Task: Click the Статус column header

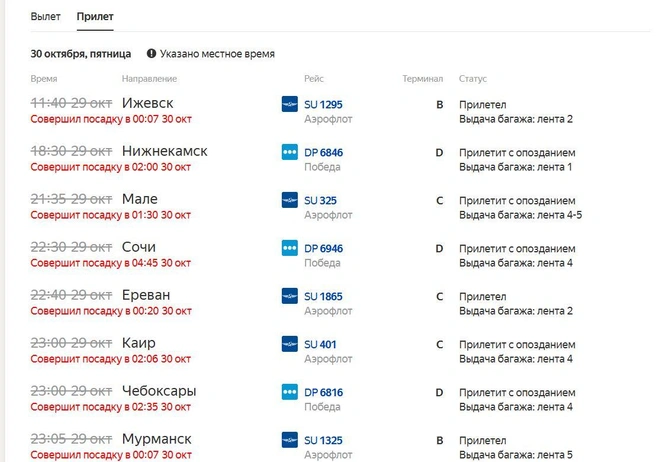Action: [x=473, y=79]
